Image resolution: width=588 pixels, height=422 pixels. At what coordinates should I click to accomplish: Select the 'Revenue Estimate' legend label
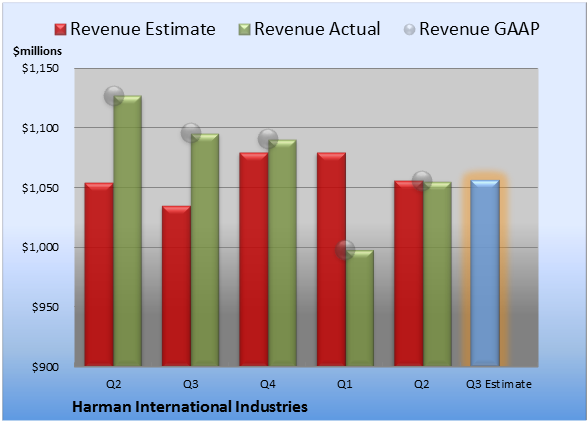coord(143,29)
